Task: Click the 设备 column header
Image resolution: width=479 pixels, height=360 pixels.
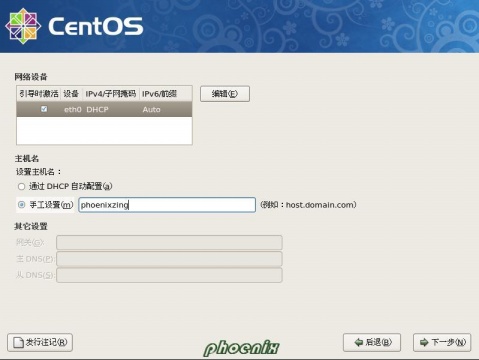Action: (x=71, y=94)
